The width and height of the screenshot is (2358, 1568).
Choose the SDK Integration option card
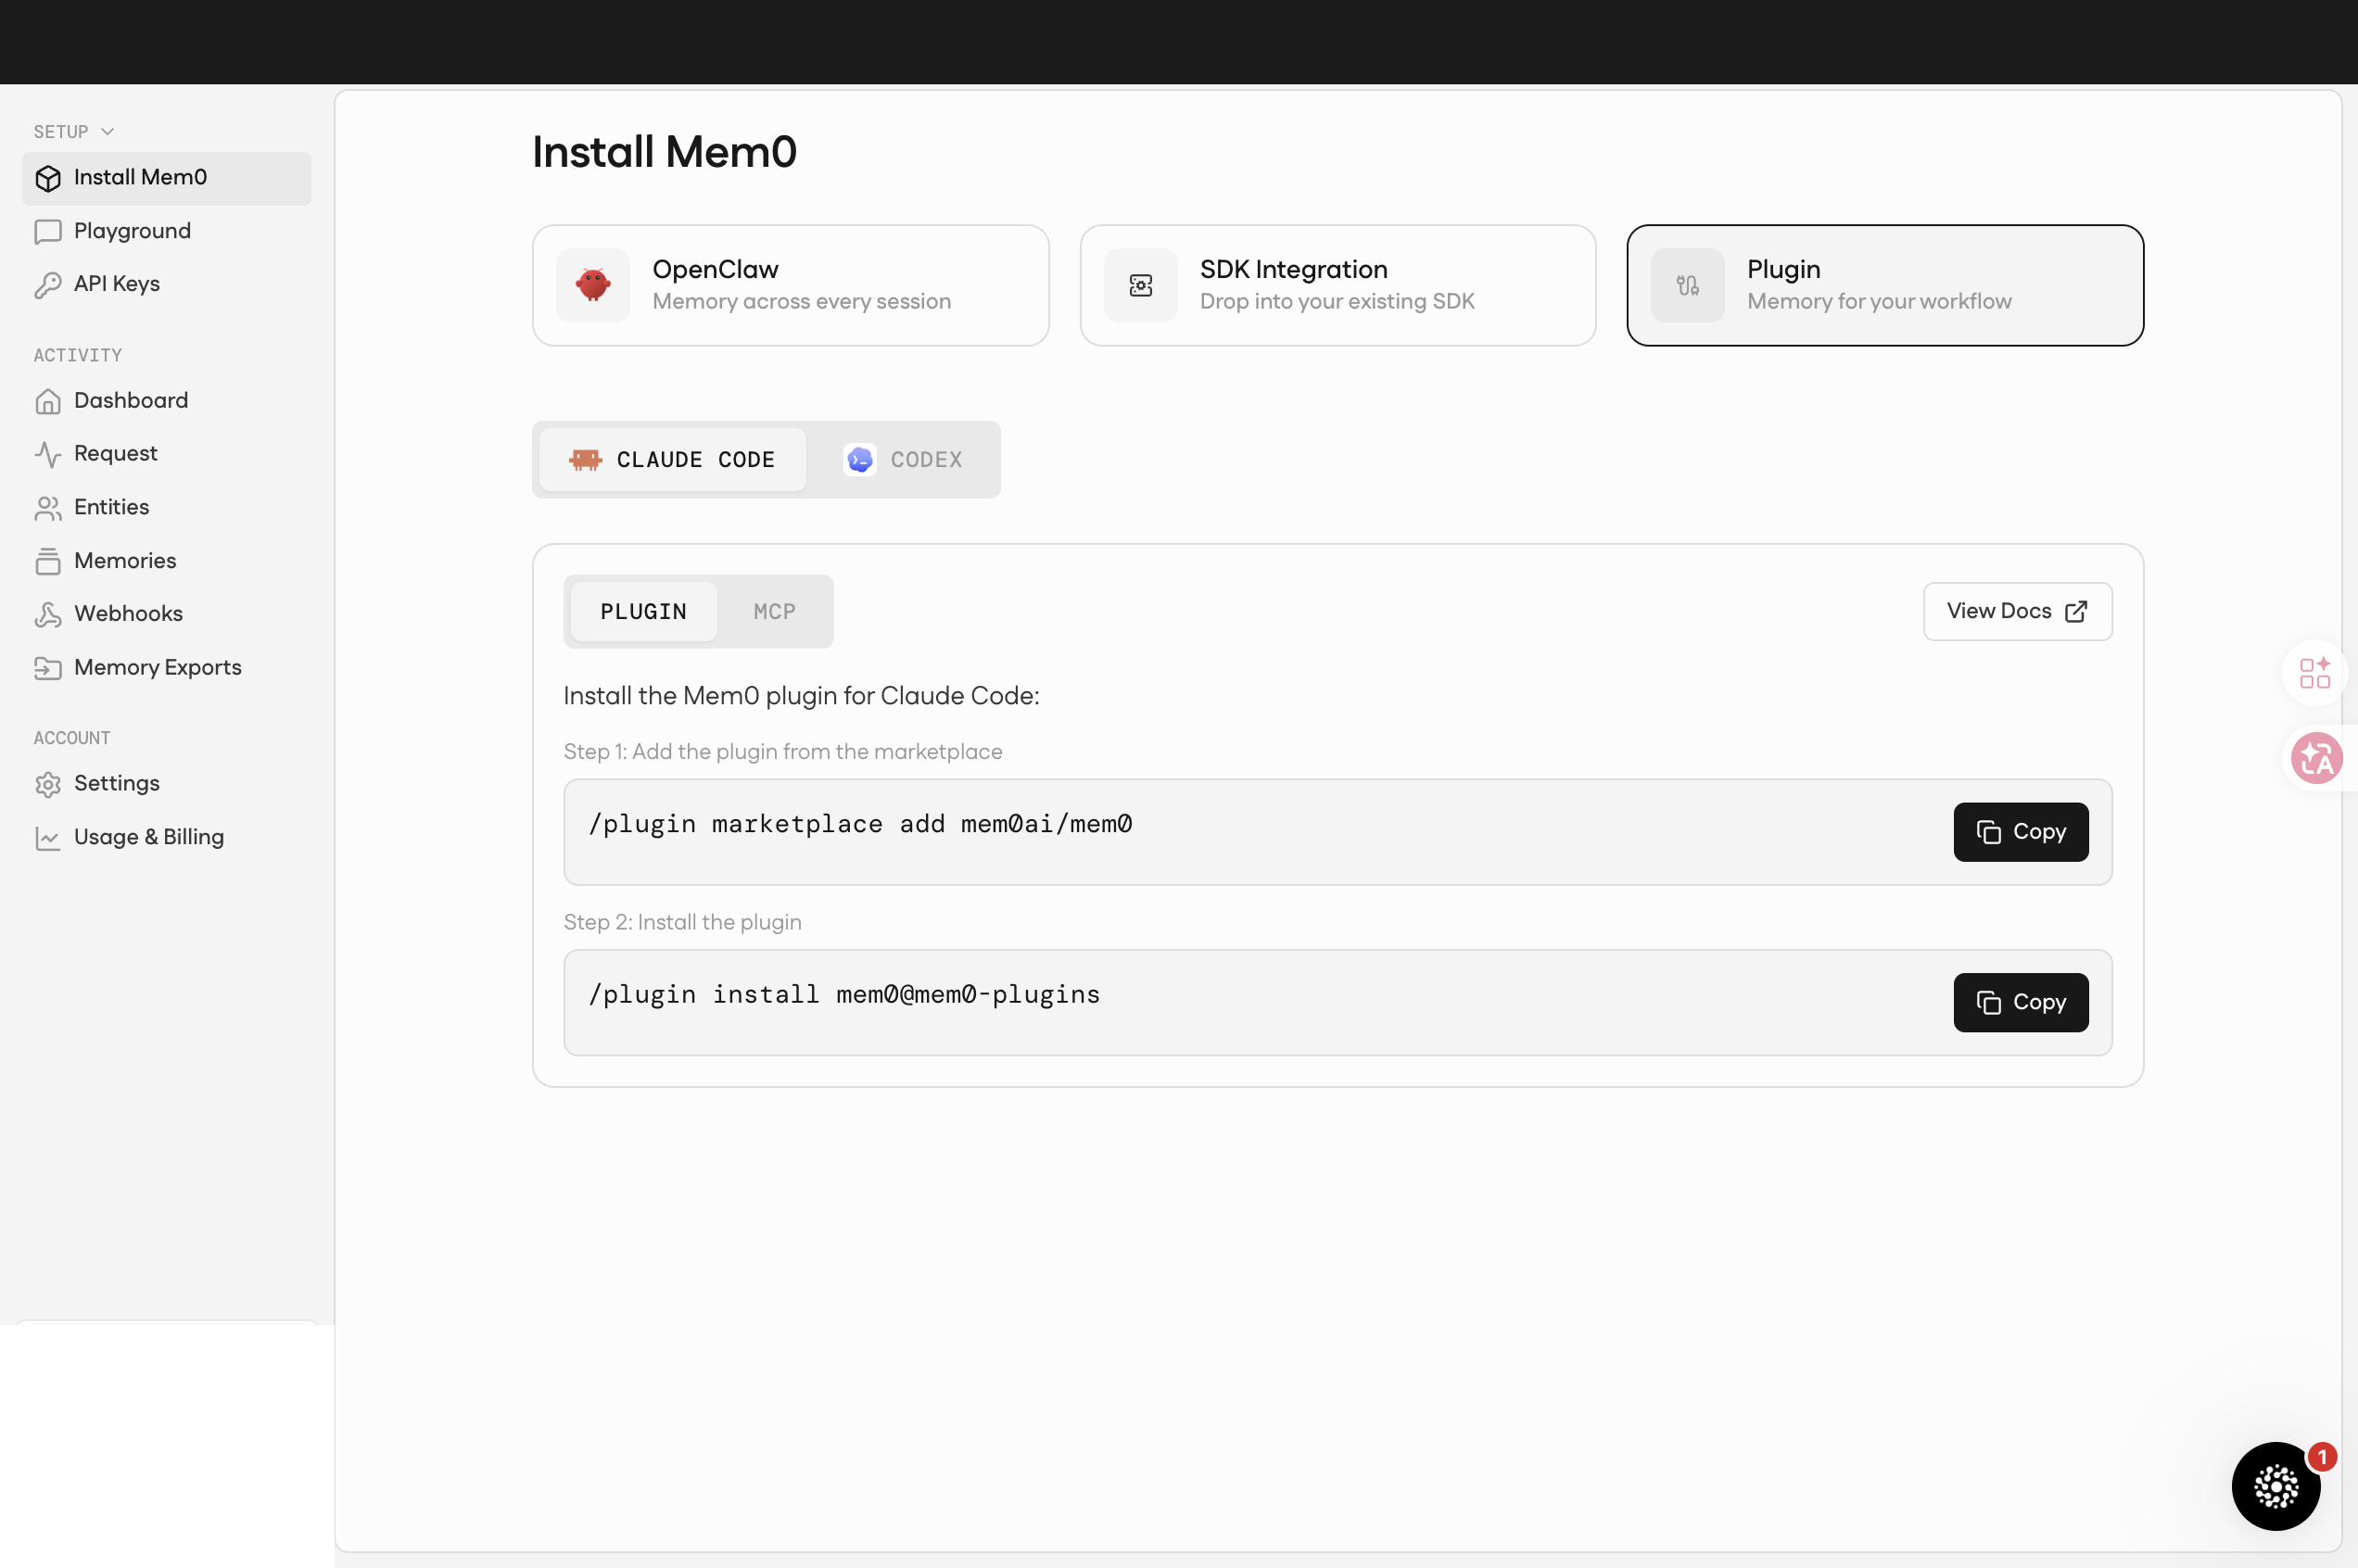tap(1337, 285)
